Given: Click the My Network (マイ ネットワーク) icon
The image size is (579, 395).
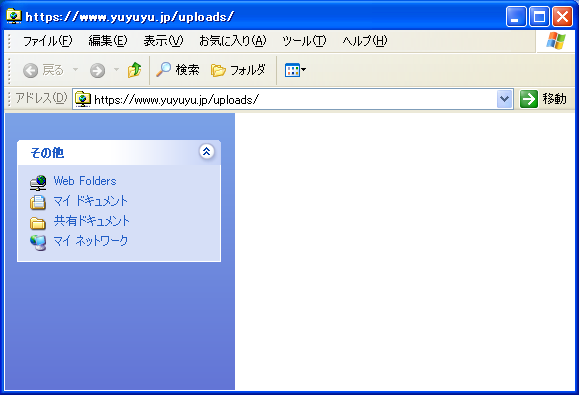Looking at the screenshot, I should pyautogui.click(x=38, y=243).
